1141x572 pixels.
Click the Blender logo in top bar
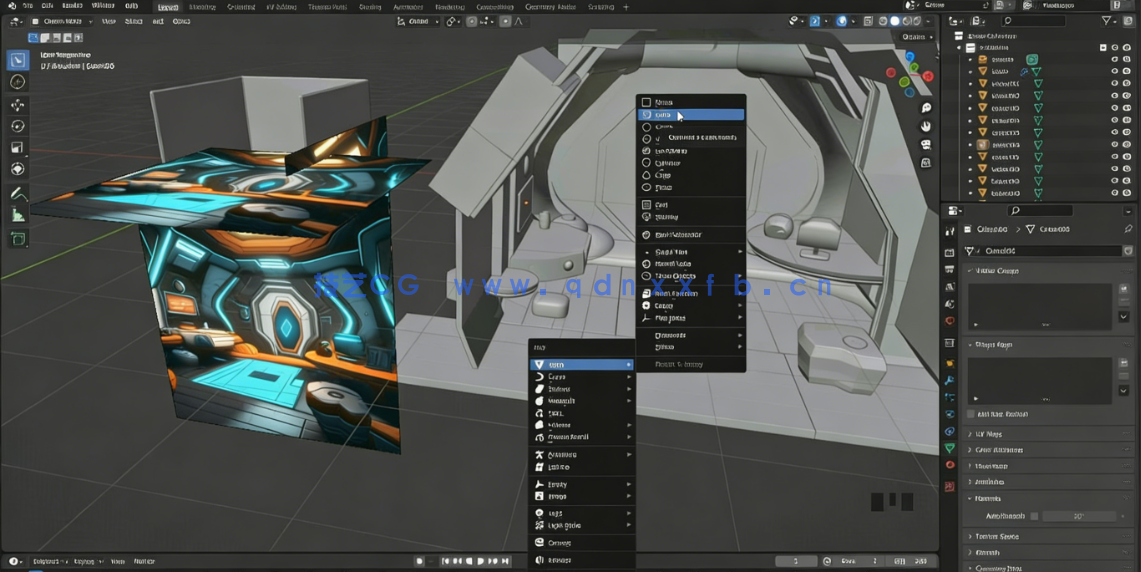coord(12,6)
